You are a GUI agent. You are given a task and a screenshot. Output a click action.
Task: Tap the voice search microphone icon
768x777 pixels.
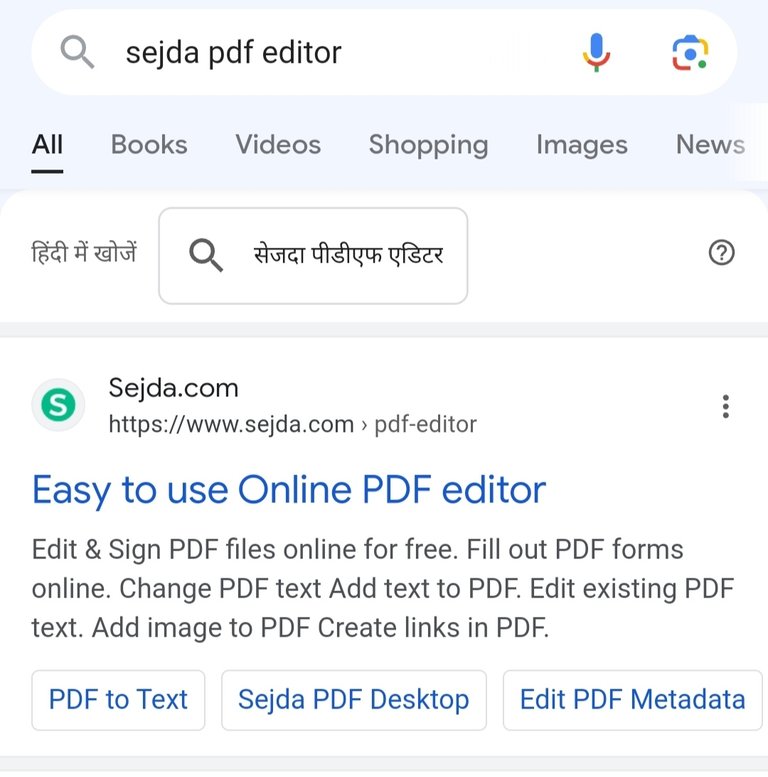click(x=596, y=52)
